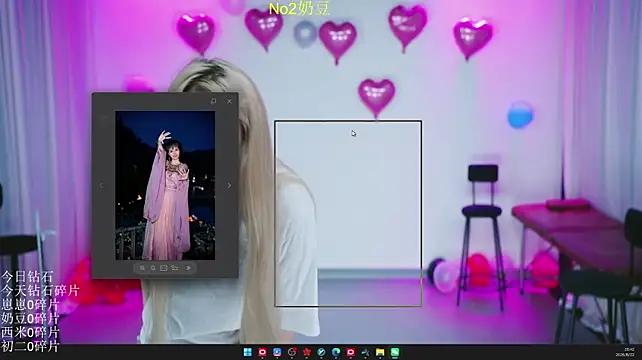Screen dimensions: 642x360
Task: Click the teal pen-circle taskbar icon
Action: 321,352
